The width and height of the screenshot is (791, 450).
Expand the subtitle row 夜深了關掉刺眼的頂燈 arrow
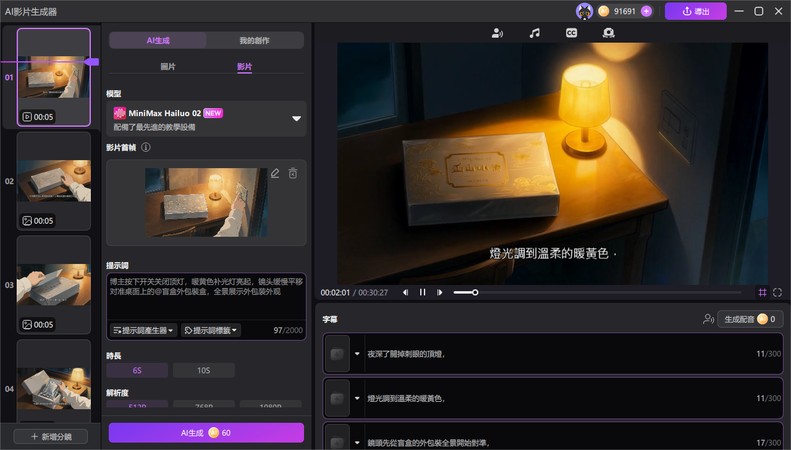pyautogui.click(x=357, y=354)
